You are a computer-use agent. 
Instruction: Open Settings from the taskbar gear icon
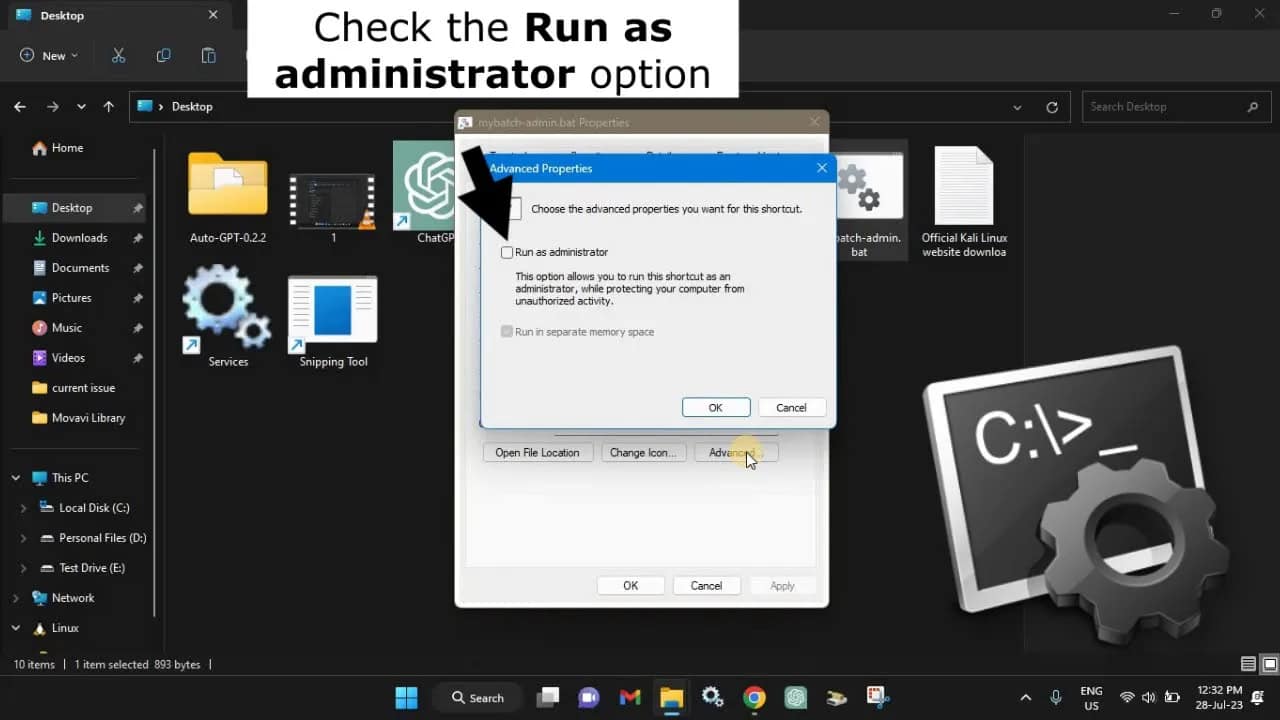712,697
